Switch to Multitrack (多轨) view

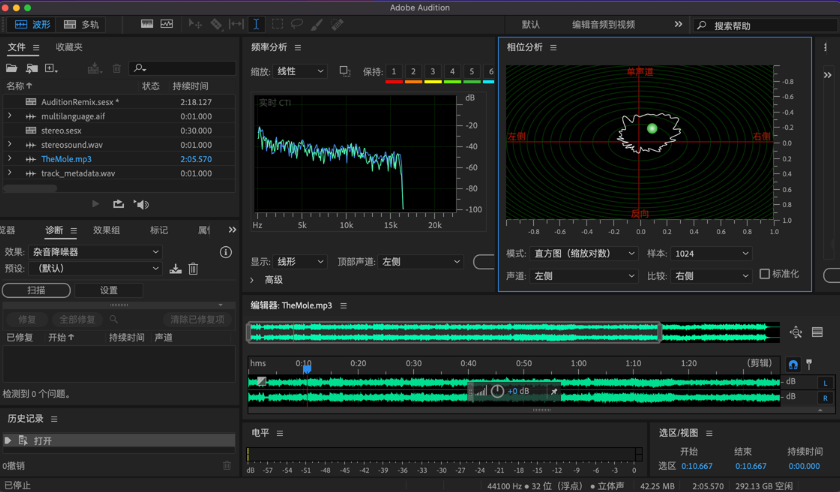click(81, 25)
